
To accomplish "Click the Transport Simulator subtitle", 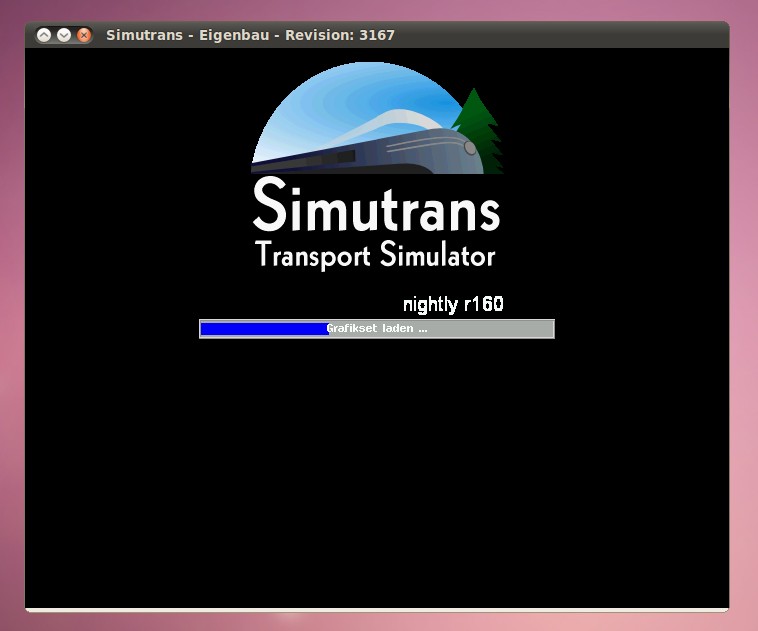I will click(x=376, y=254).
